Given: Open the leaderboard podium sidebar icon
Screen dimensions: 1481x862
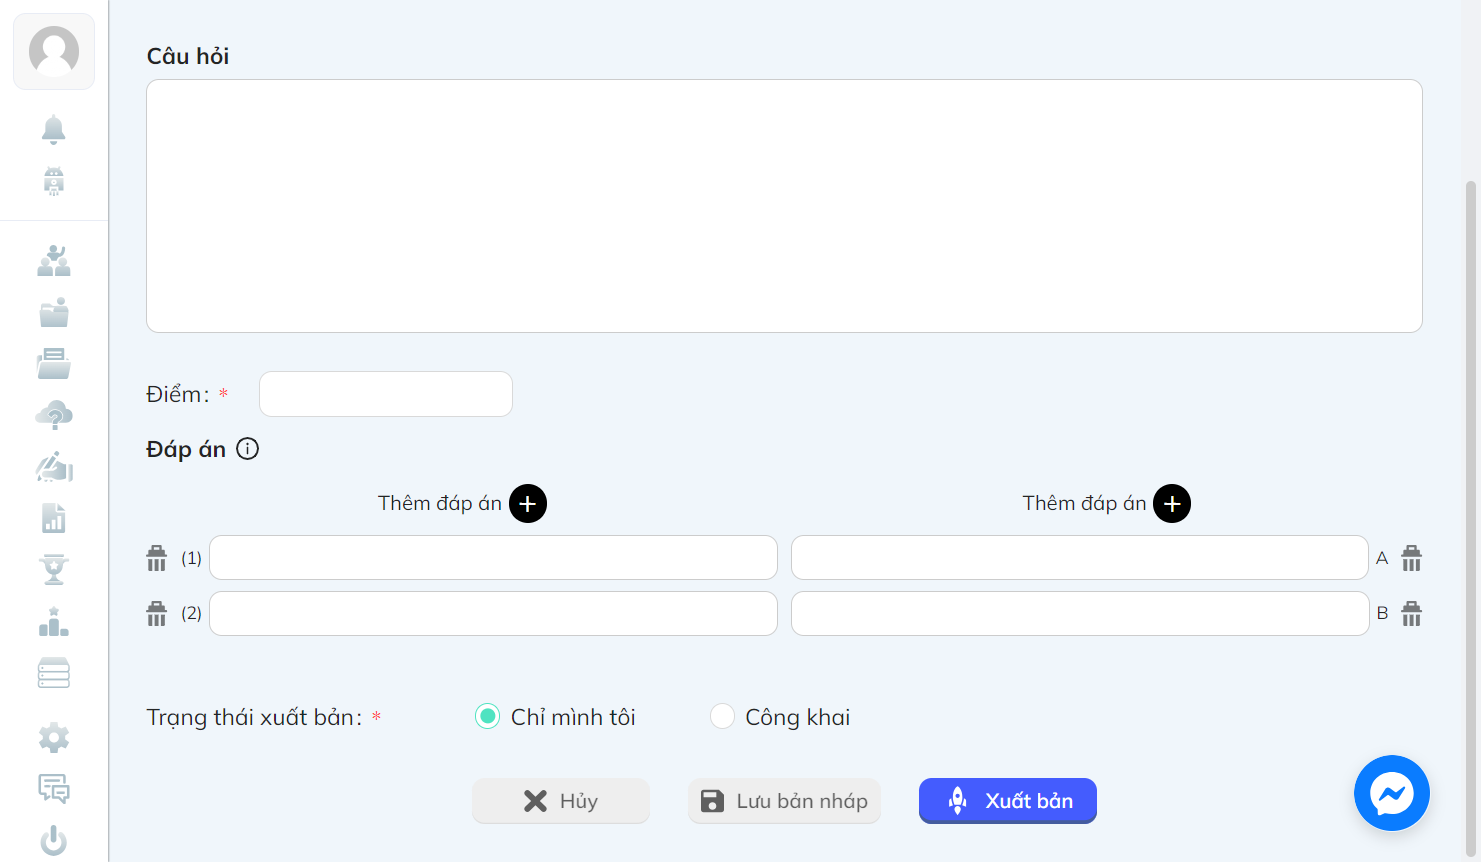Looking at the screenshot, I should click(54, 621).
